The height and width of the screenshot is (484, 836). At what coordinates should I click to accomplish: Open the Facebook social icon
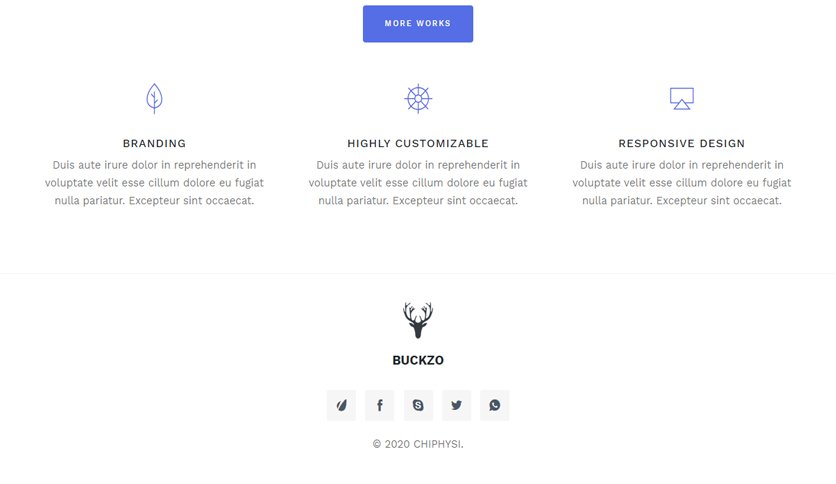[x=380, y=405]
